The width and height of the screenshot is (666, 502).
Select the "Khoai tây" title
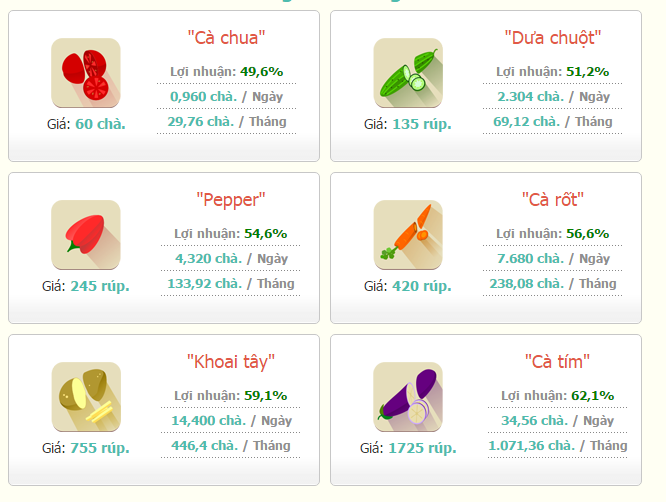231,362
